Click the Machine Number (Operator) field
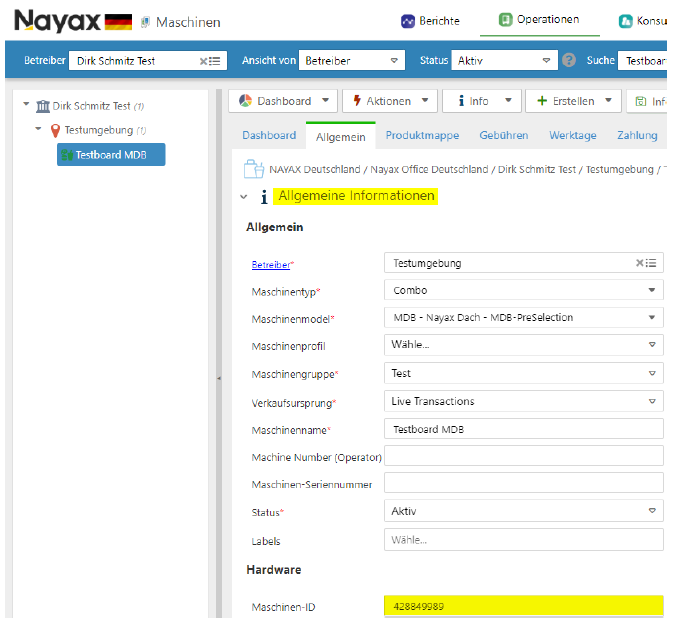679x620 pixels. click(524, 456)
